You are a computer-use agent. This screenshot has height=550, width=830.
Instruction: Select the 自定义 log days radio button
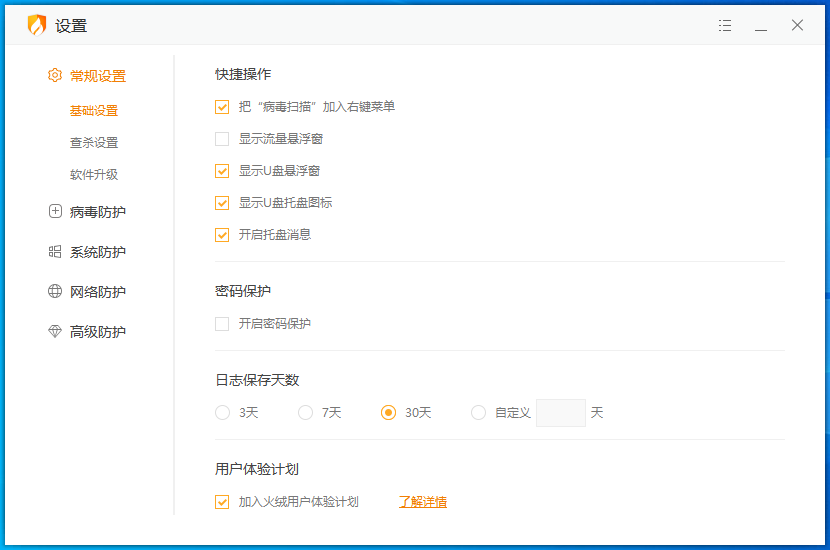tap(478, 413)
